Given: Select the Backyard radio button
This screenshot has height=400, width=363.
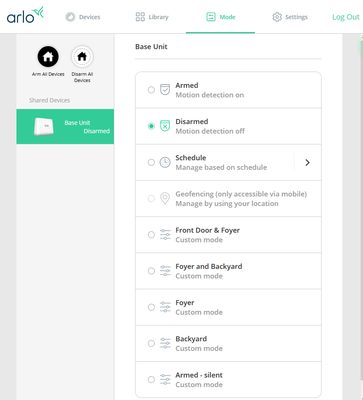Looking at the screenshot, I should coord(151,343).
